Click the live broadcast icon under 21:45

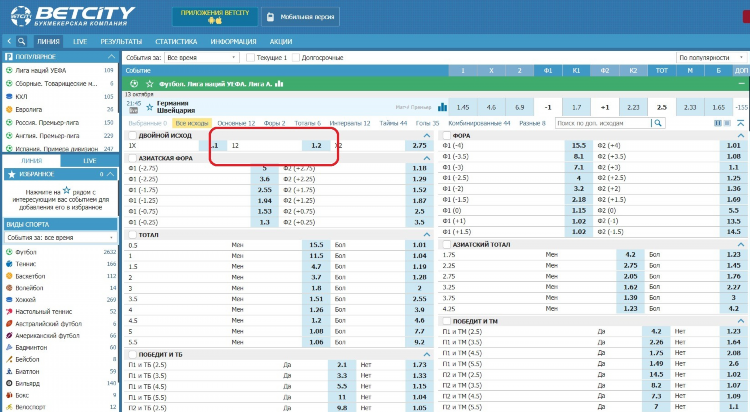click(x=133, y=111)
